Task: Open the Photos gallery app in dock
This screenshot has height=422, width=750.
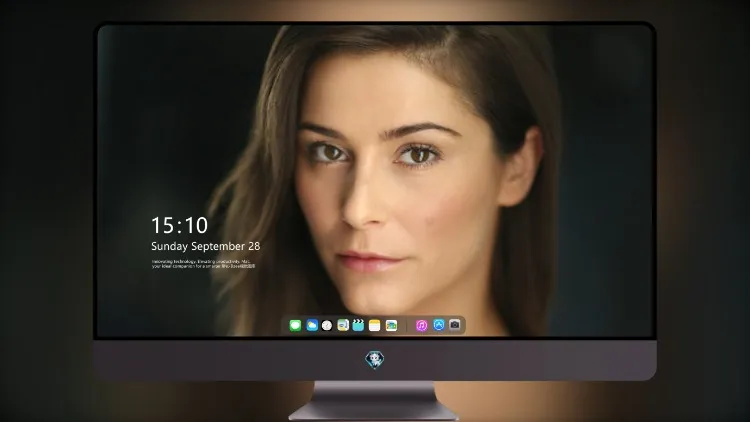Action: [391, 325]
